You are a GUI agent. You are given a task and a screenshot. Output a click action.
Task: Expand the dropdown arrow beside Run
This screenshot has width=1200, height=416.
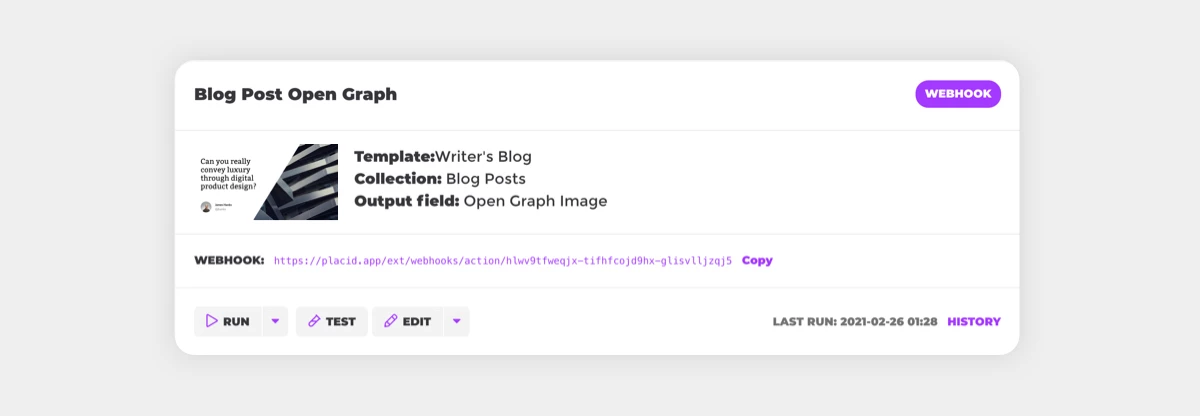click(275, 321)
